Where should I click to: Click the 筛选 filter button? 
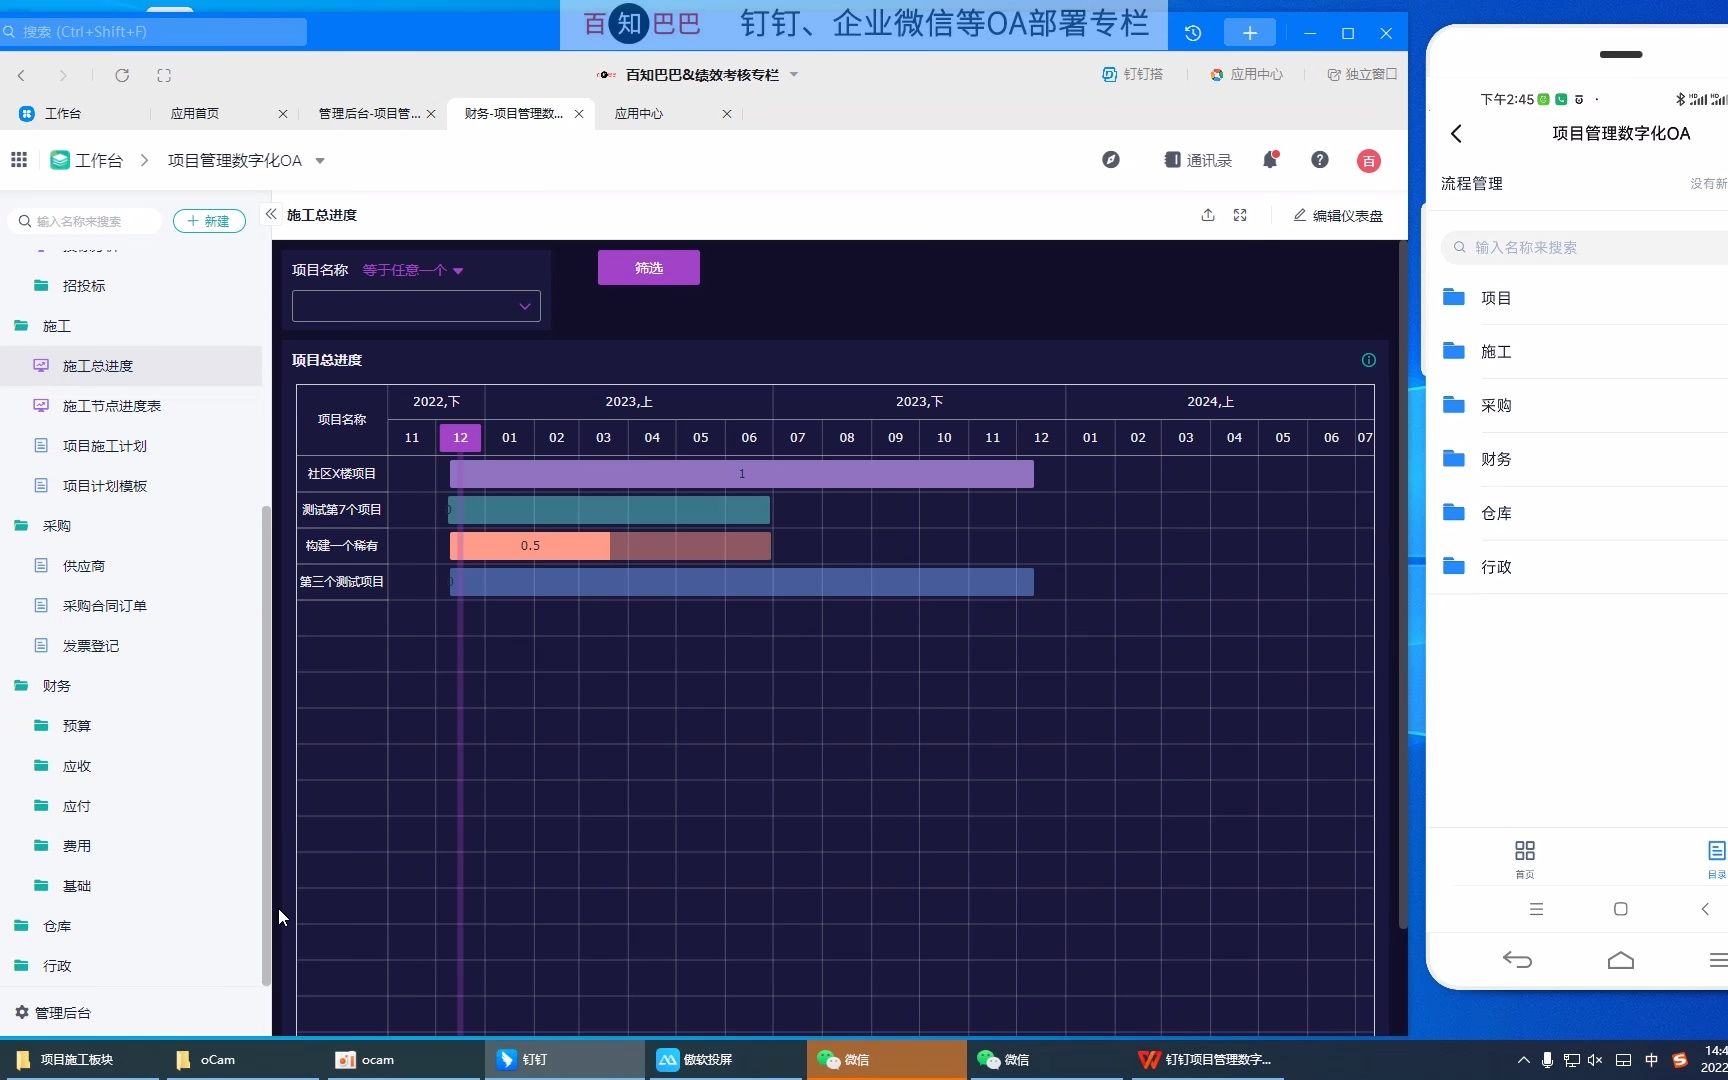[x=649, y=268]
